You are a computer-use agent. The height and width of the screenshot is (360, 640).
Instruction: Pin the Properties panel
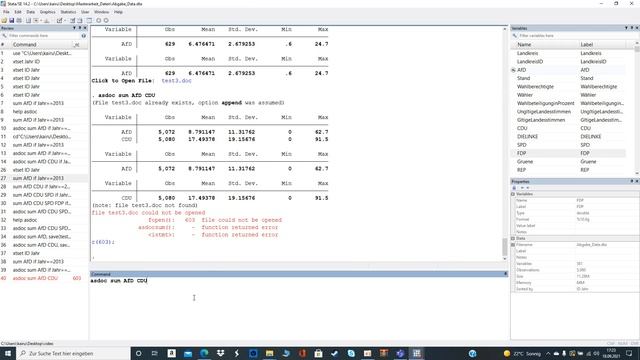[632, 181]
